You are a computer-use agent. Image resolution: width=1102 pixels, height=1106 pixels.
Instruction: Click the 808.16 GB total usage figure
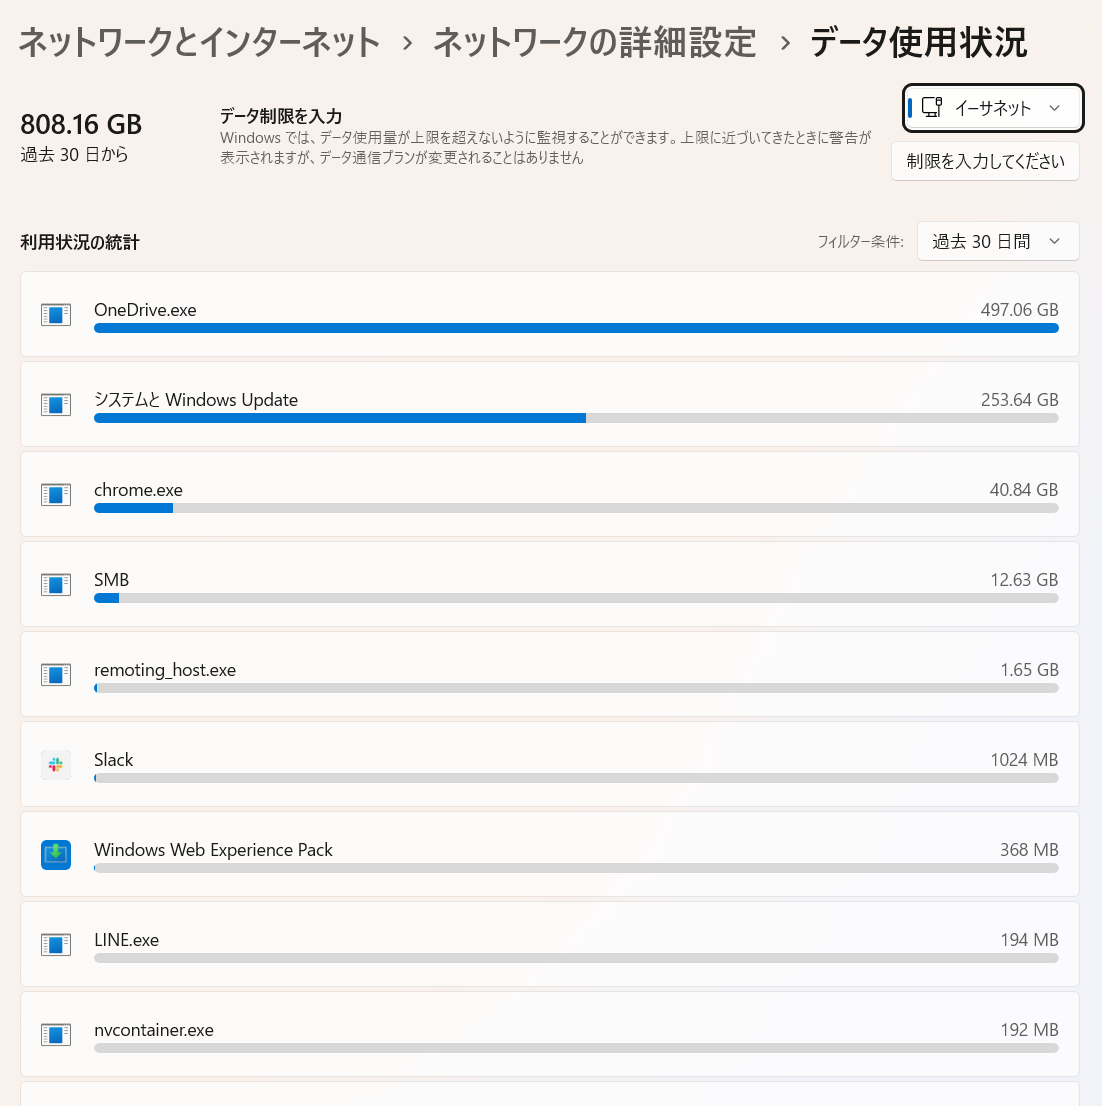[x=80, y=124]
